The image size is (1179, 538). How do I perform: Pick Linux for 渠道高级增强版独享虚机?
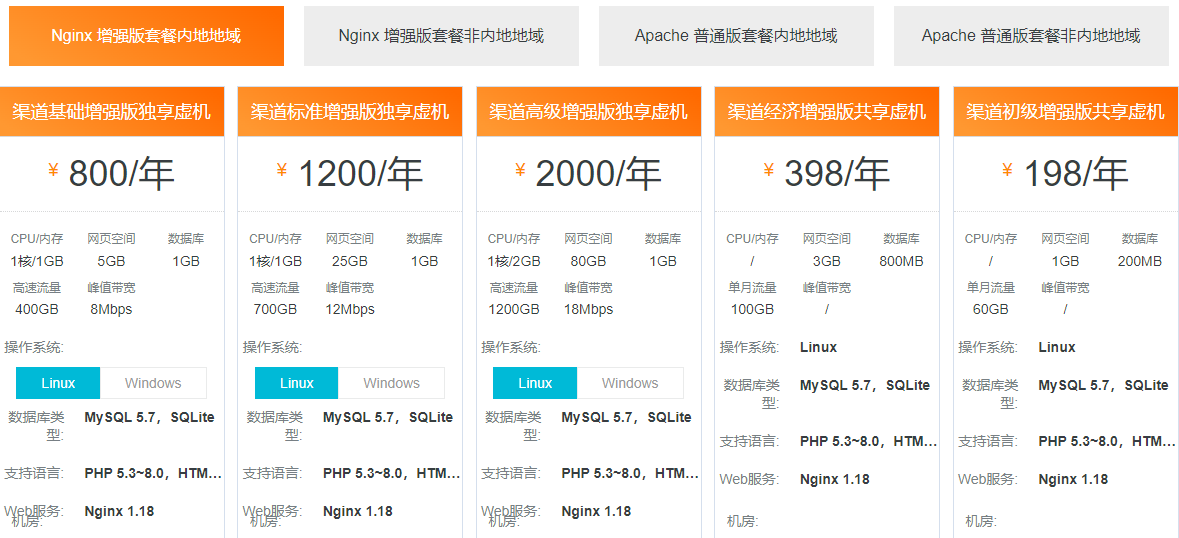pos(535,383)
